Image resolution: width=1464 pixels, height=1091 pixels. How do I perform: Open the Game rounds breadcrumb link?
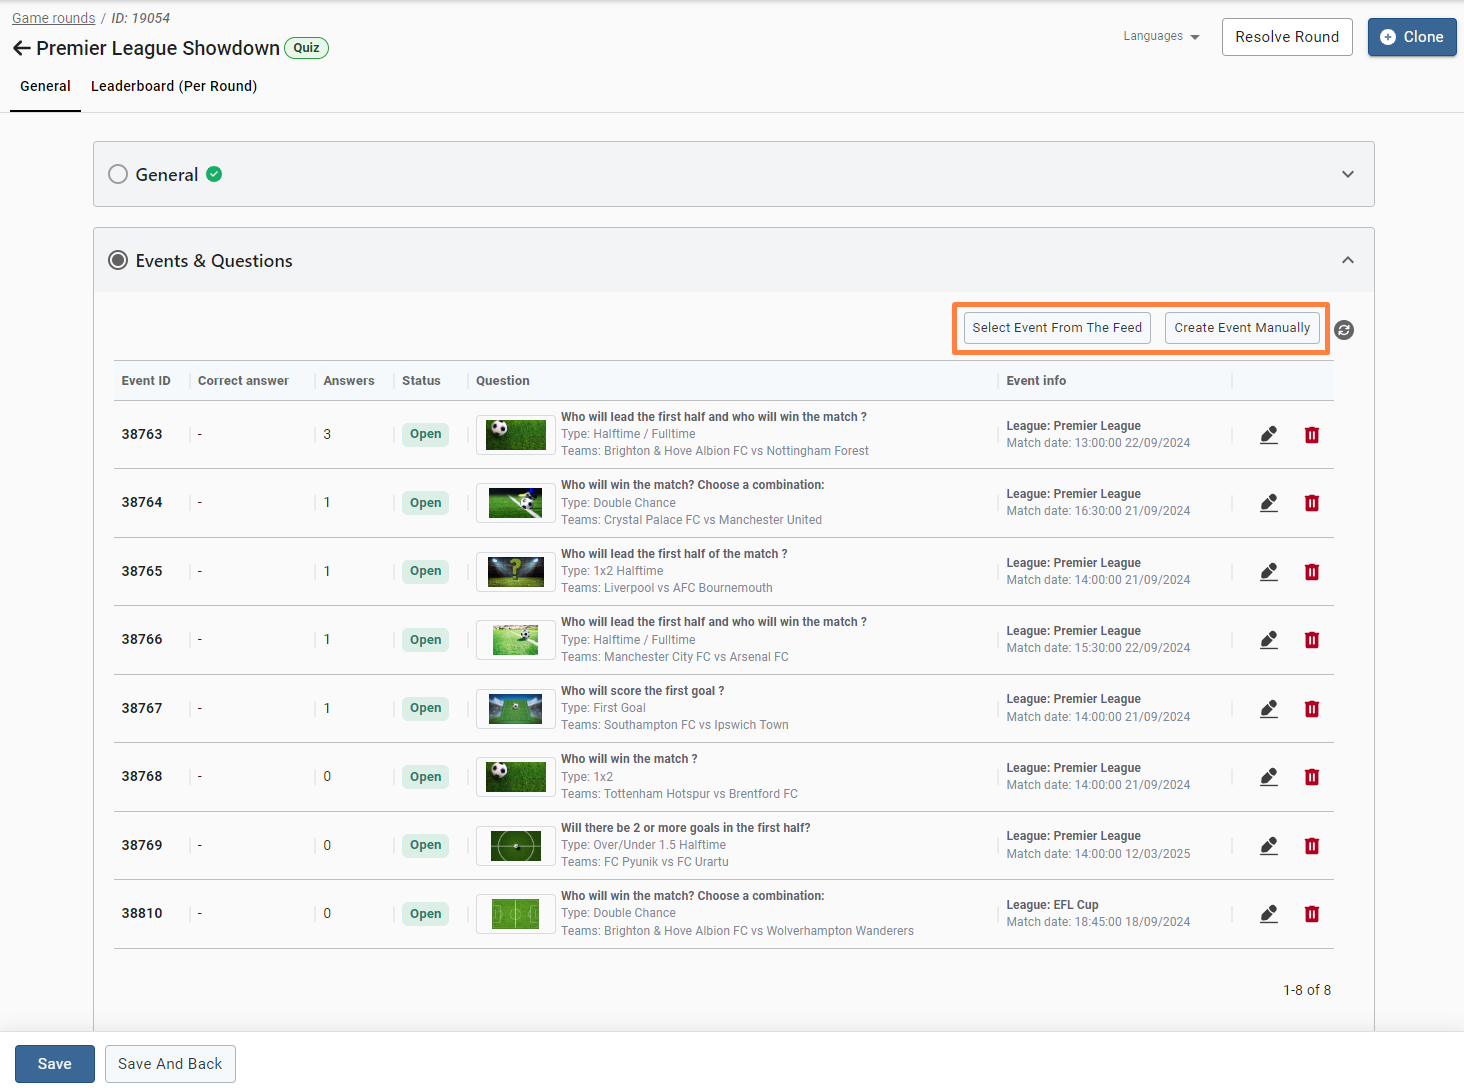pos(54,18)
